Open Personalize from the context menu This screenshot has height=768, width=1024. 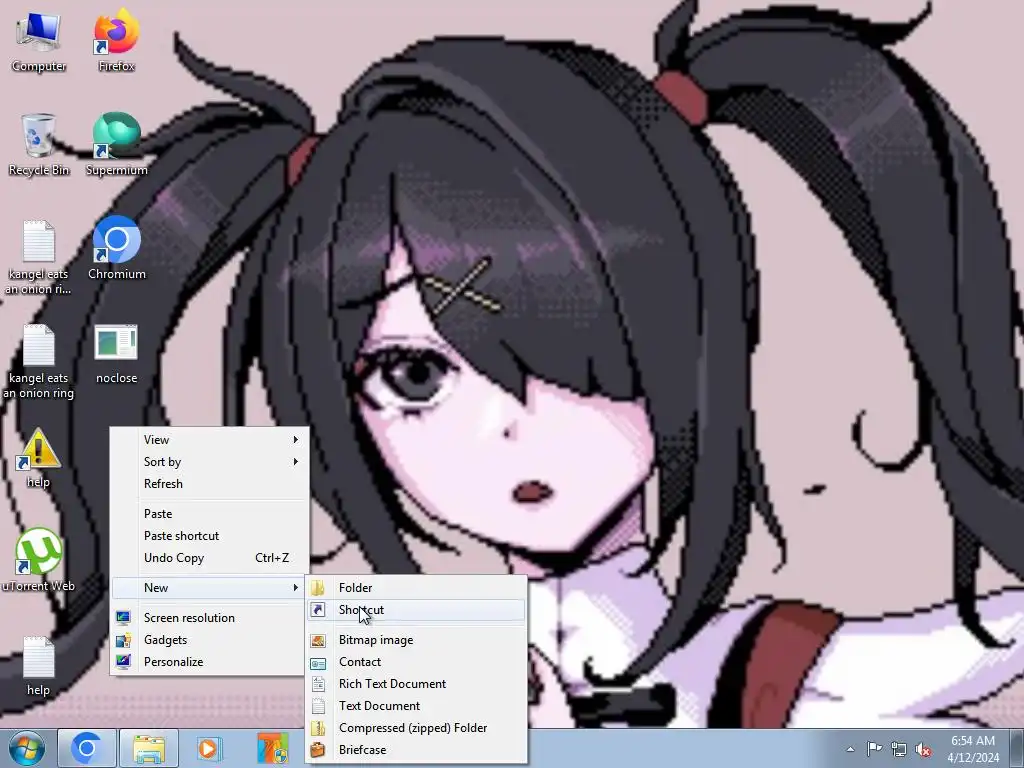209,662
